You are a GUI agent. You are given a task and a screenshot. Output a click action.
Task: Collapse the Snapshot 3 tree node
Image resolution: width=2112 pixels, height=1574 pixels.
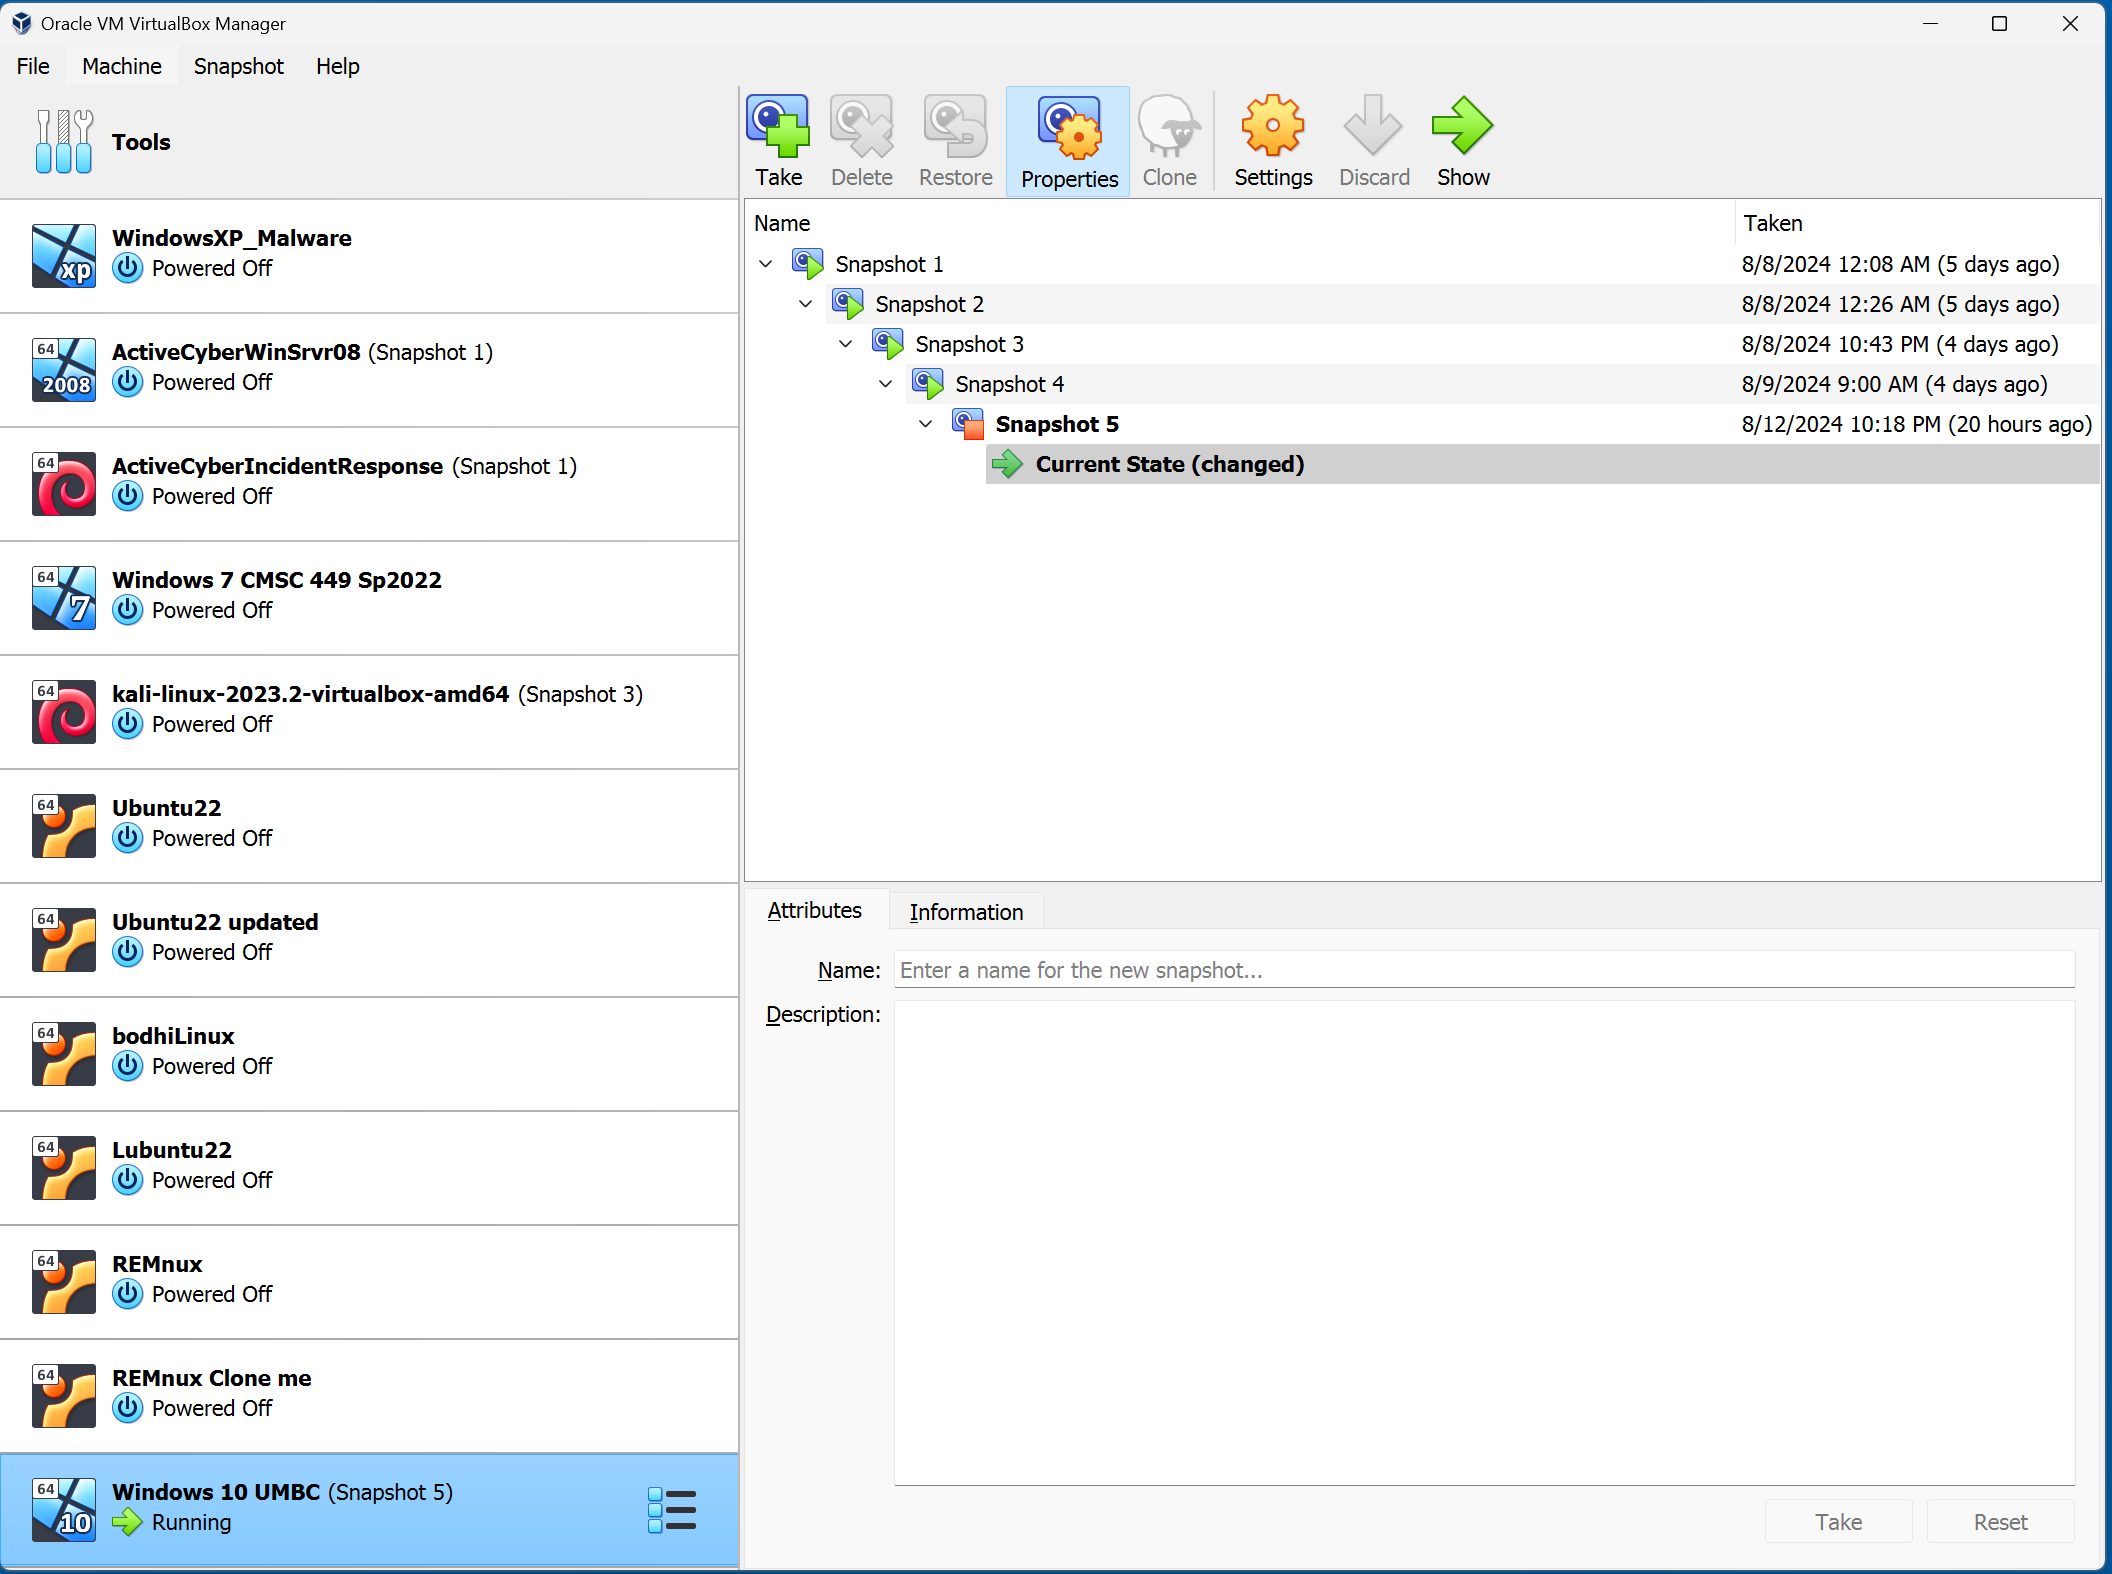[x=846, y=344]
